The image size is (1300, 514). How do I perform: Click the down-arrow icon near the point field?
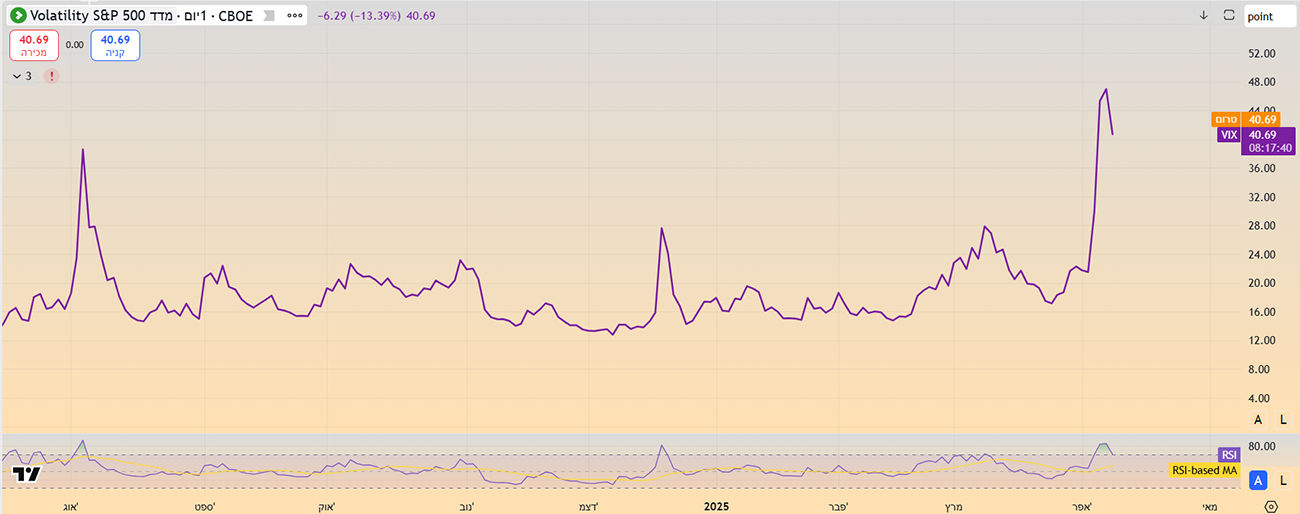point(1204,16)
